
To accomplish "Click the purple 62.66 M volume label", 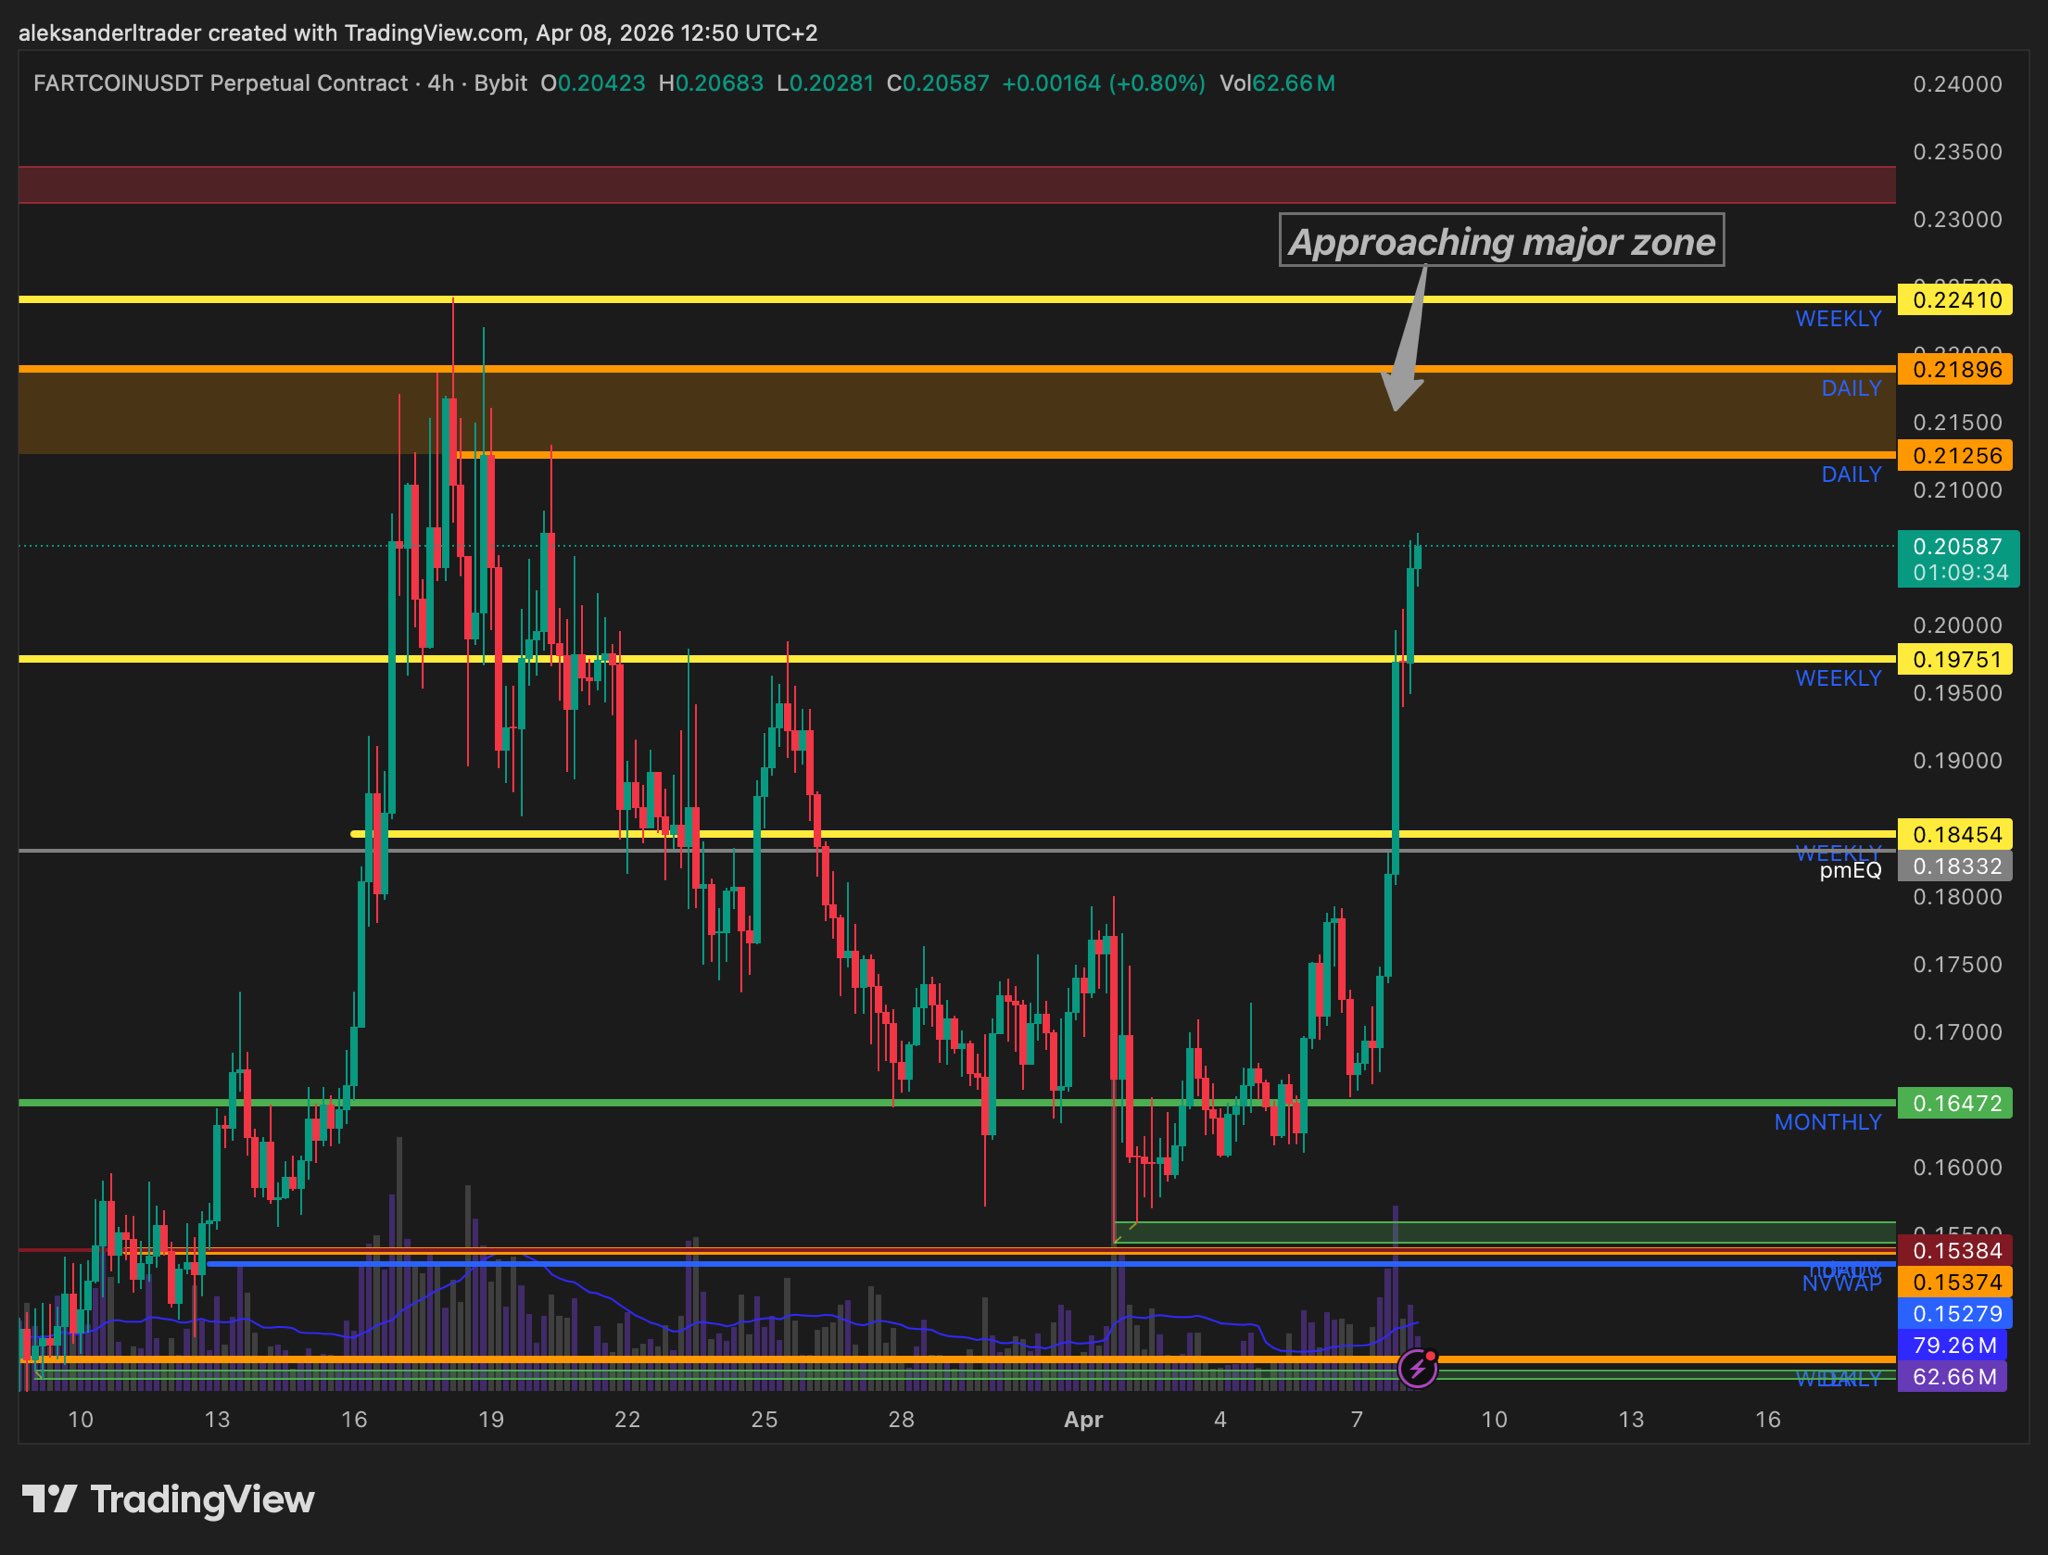I will pyautogui.click(x=1952, y=1377).
